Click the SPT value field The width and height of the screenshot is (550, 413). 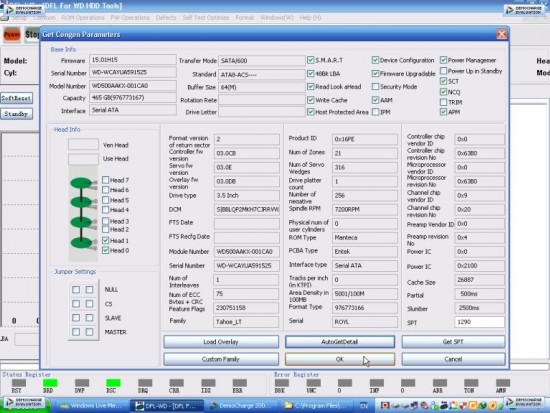point(479,322)
